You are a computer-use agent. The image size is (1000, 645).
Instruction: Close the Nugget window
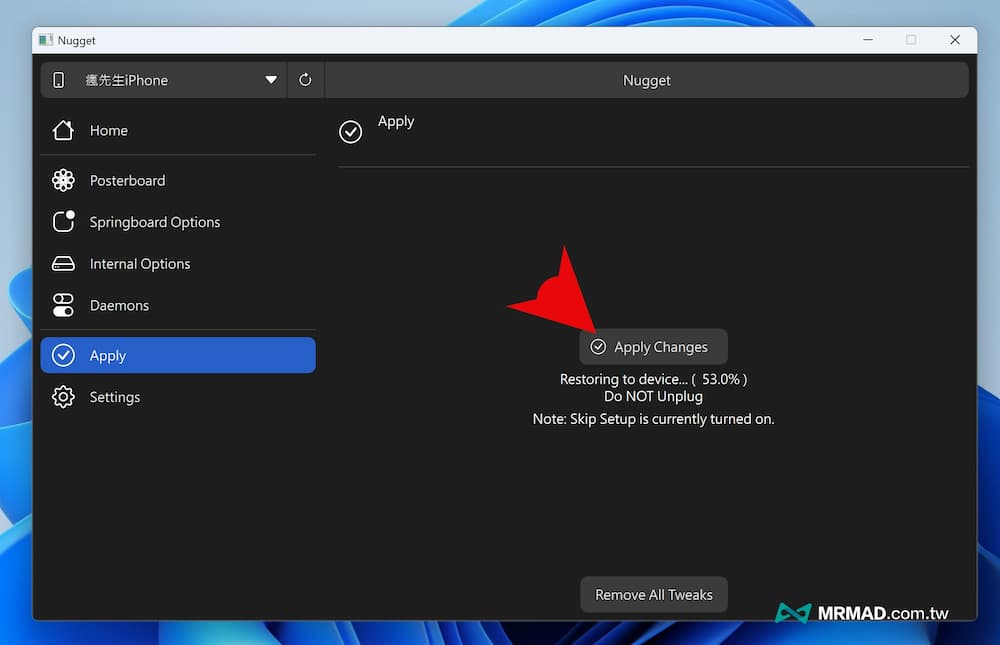pyautogui.click(x=955, y=40)
